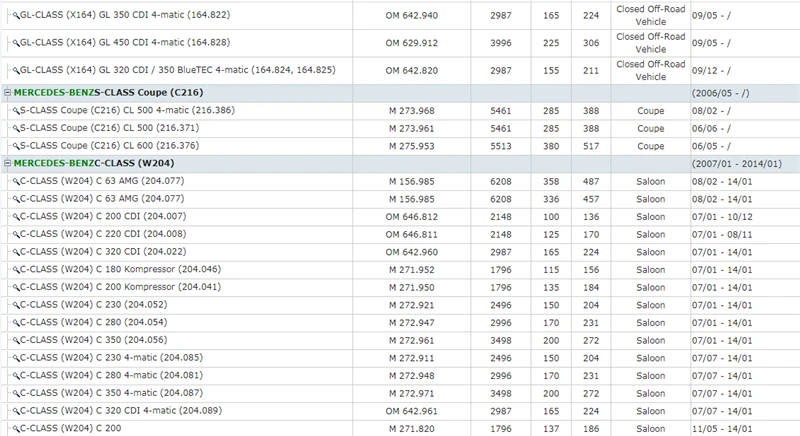Click date range 11/05 - 14/01
The width and height of the screenshot is (800, 436).
[x=722, y=429]
